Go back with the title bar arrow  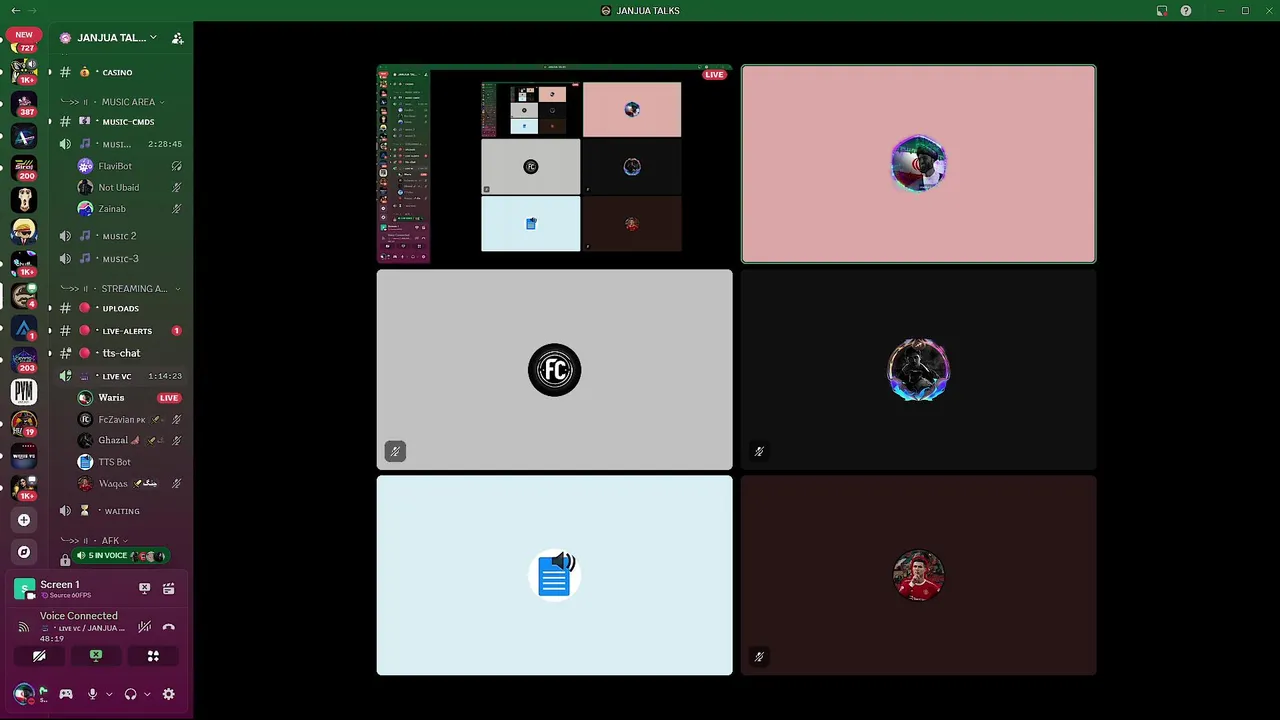[15, 11]
